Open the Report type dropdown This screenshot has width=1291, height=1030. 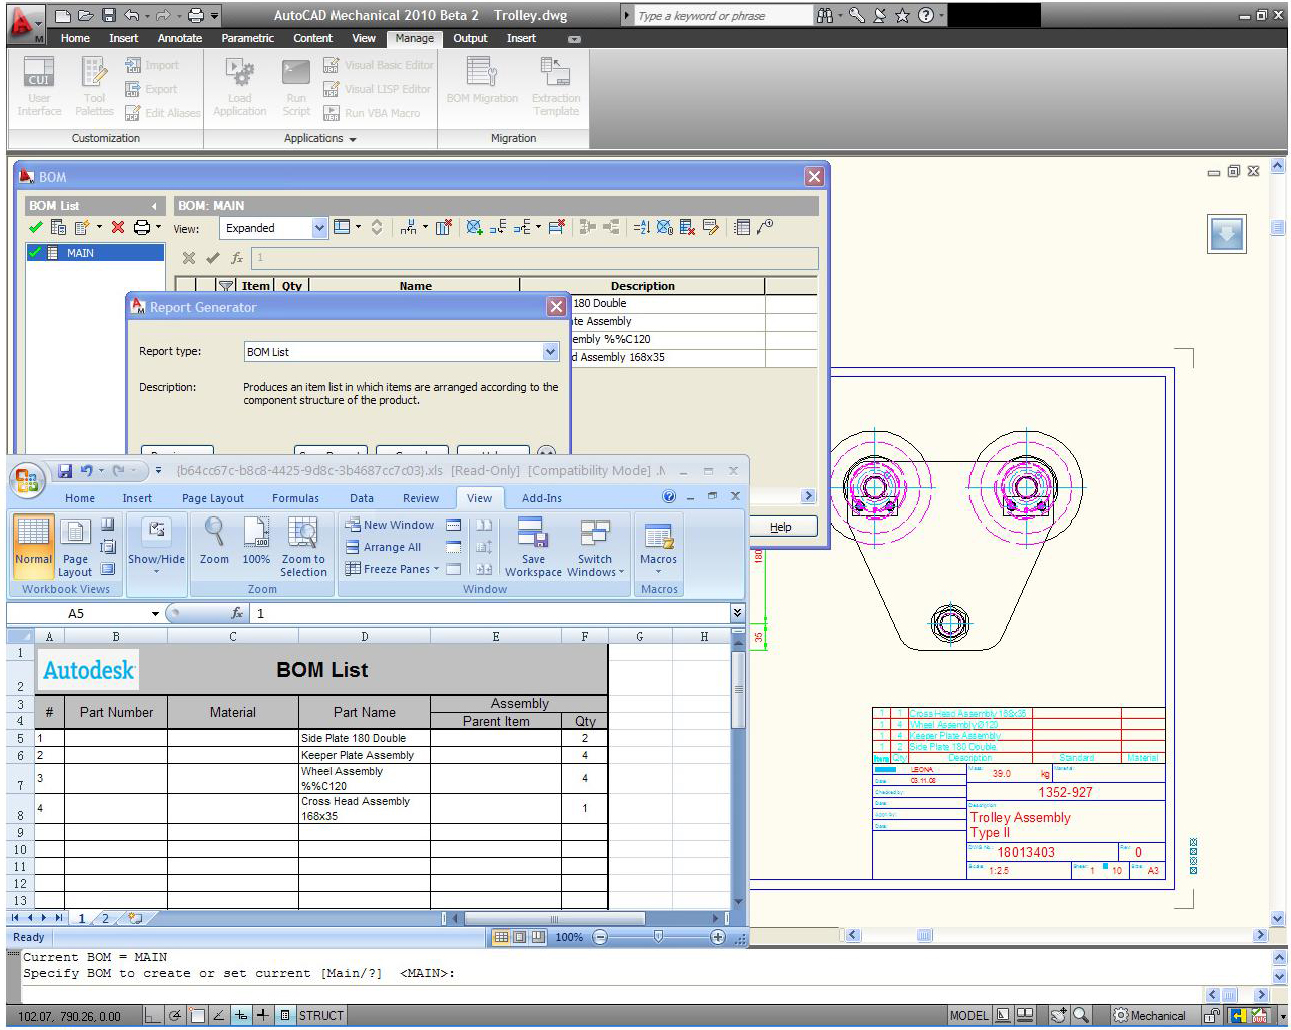tap(550, 351)
